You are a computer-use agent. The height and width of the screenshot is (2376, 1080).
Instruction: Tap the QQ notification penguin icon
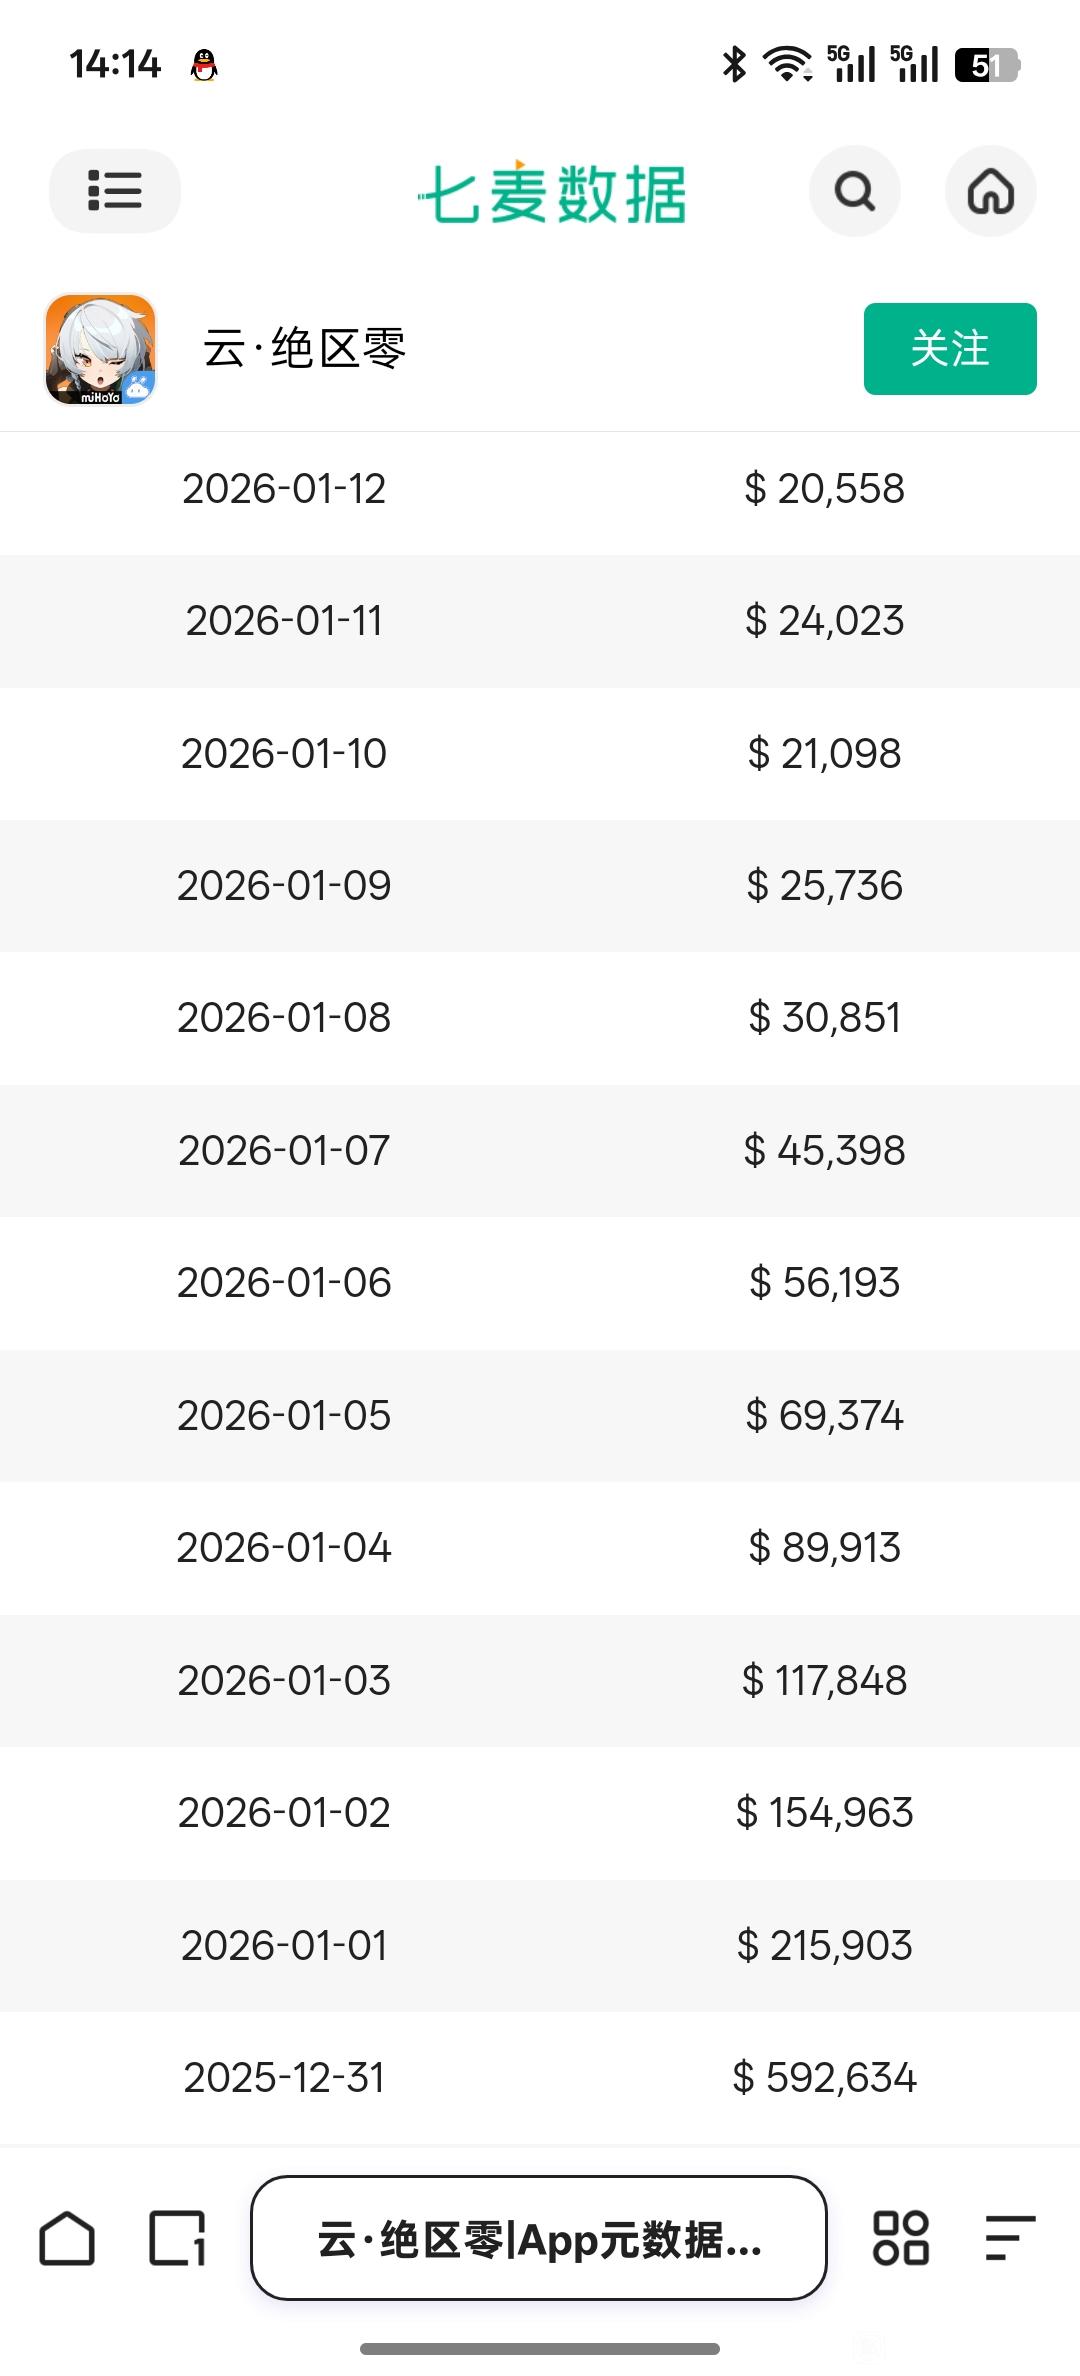pos(204,66)
